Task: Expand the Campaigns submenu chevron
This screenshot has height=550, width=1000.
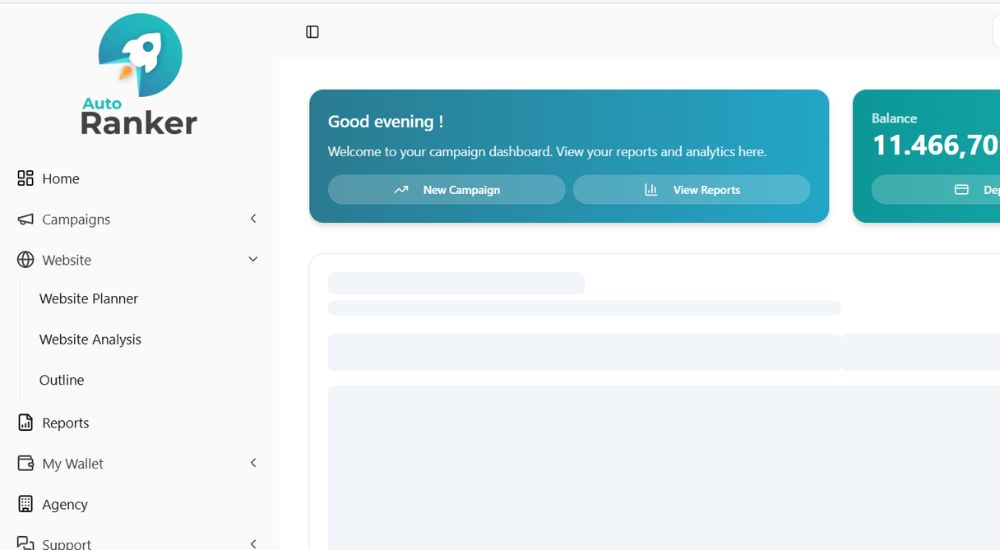Action: [x=253, y=219]
